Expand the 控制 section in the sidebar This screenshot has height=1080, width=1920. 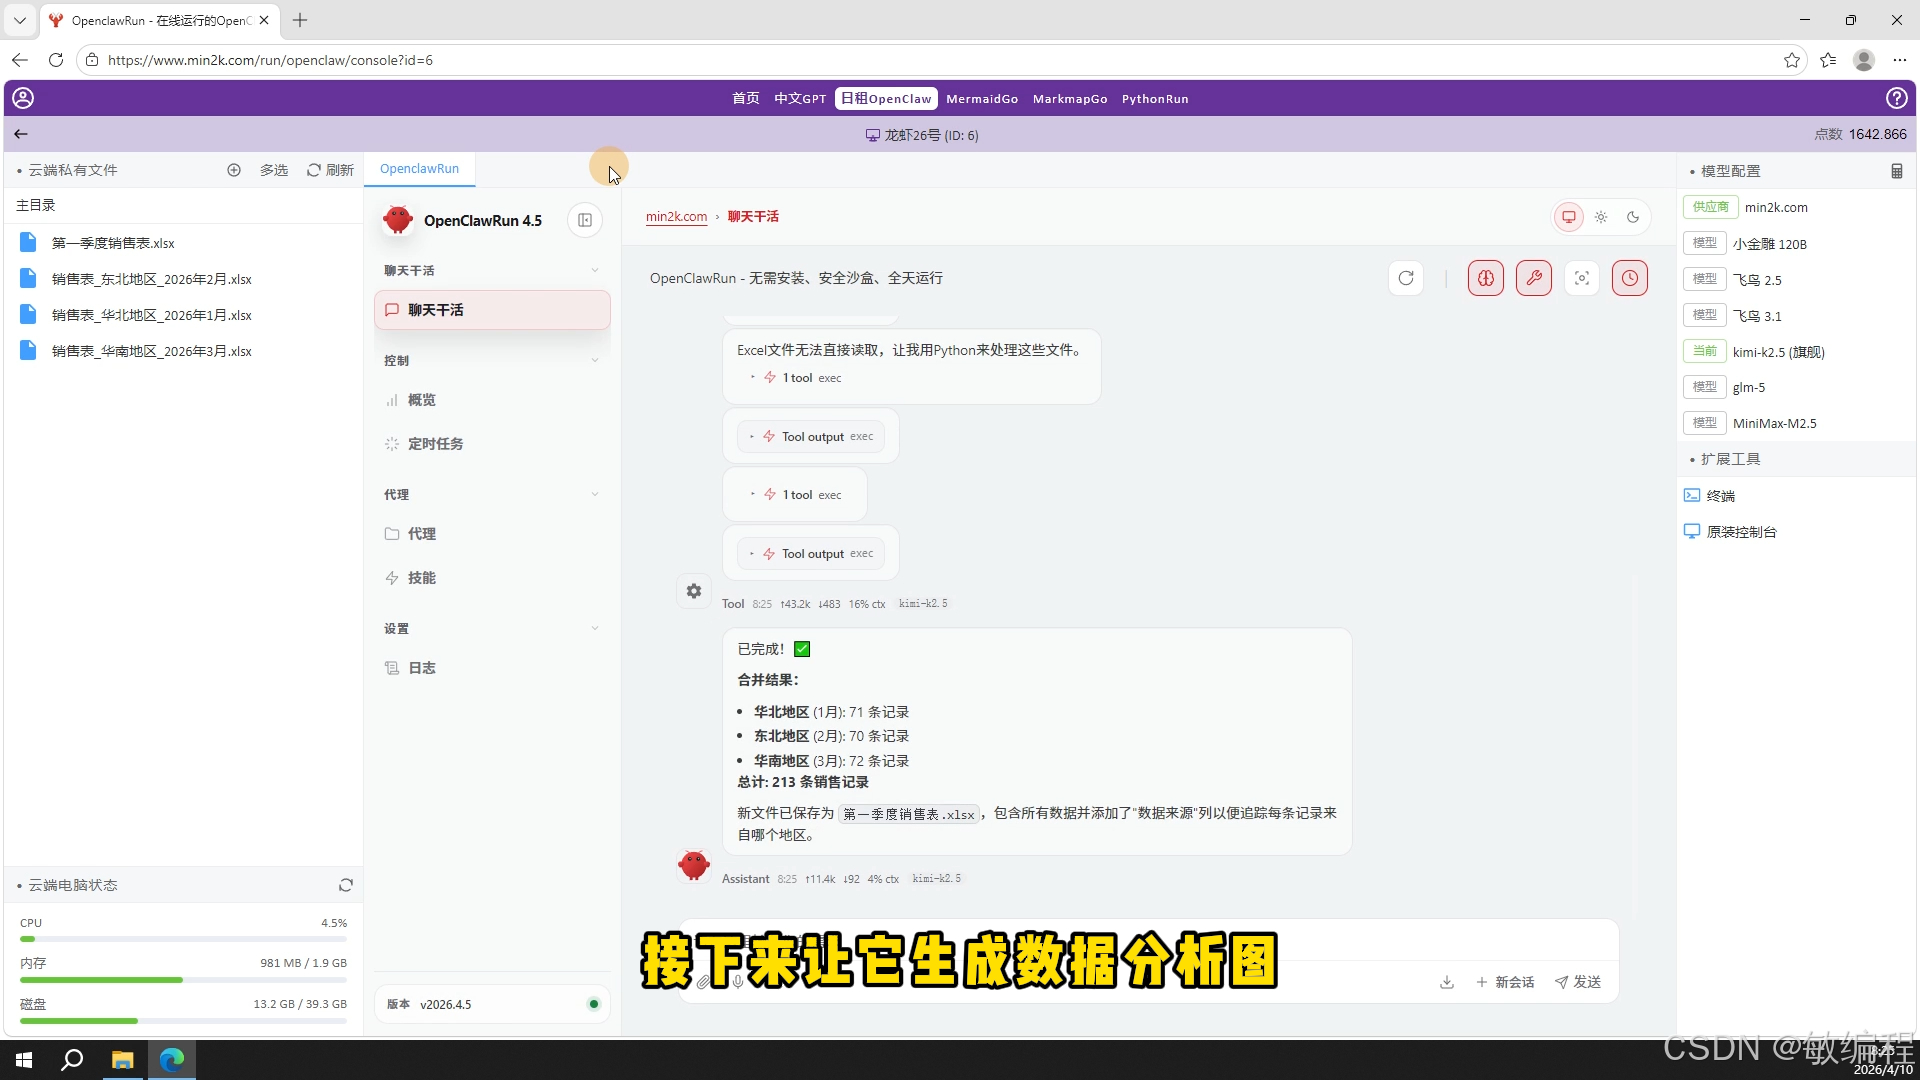[595, 360]
